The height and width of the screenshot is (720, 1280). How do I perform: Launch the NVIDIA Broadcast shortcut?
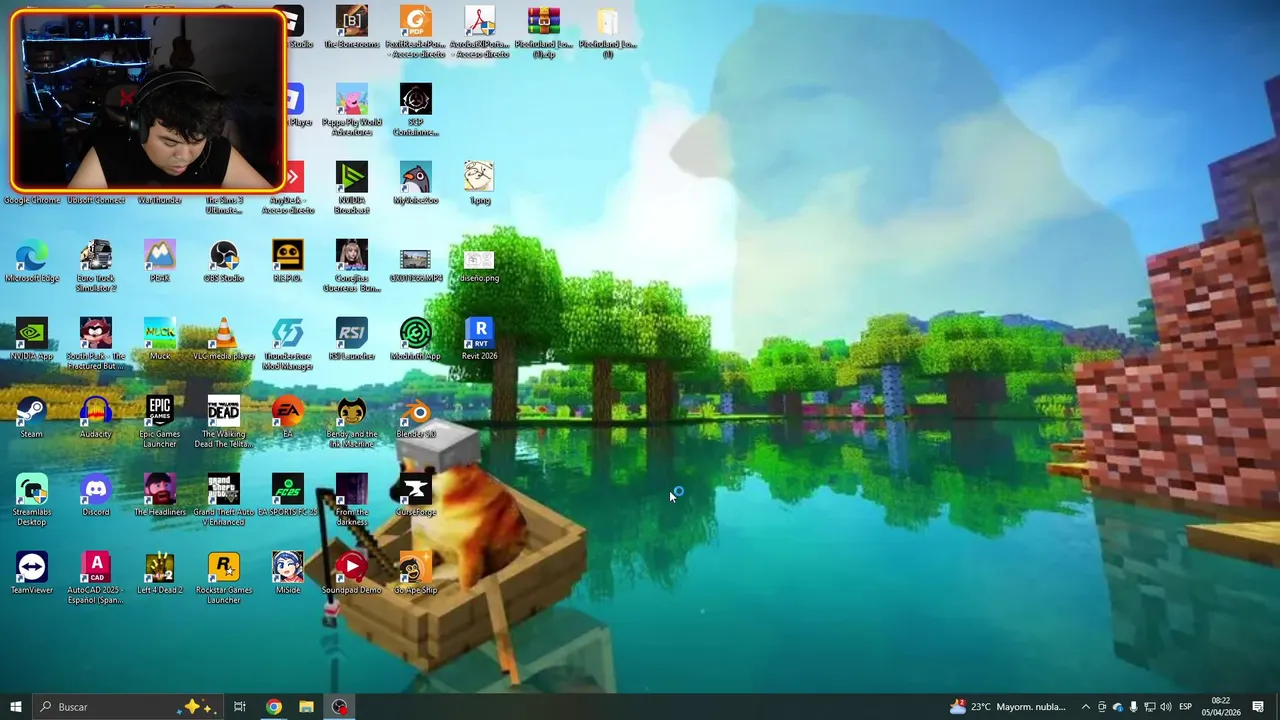[x=352, y=187]
